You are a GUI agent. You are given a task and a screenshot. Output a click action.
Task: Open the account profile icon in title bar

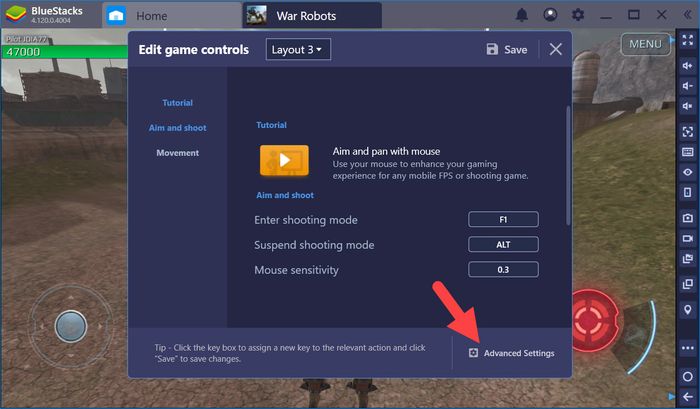click(550, 15)
